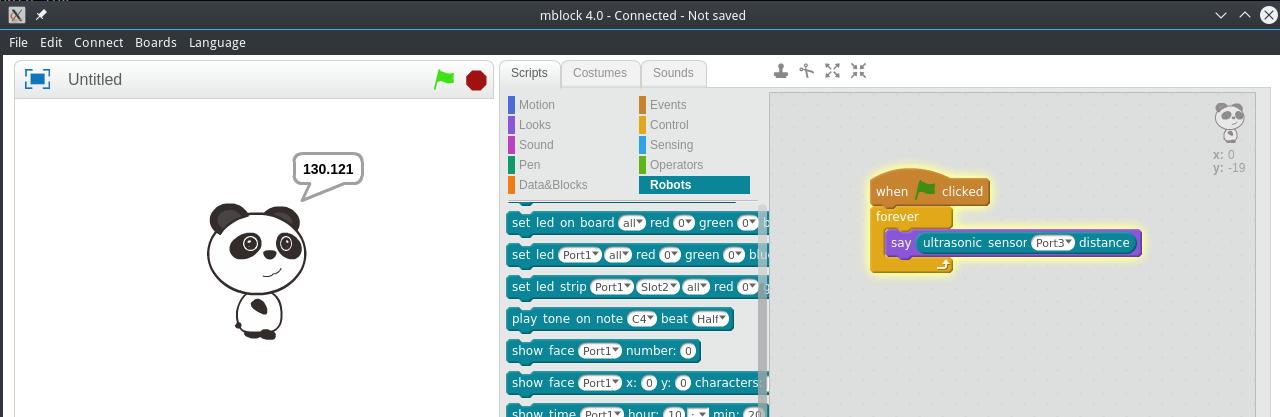Select the Robots block category

point(694,185)
